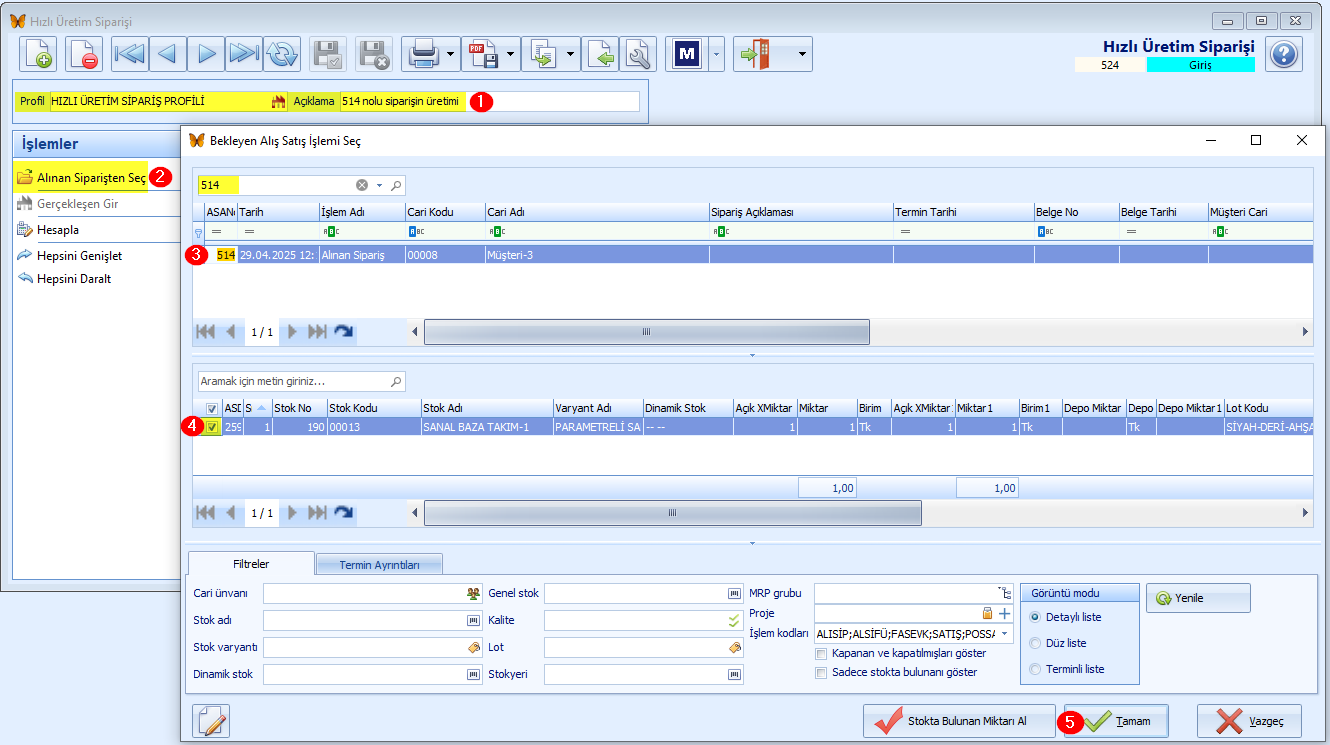
Task: Open the PDF export dropdown arrow
Action: click(x=511, y=54)
